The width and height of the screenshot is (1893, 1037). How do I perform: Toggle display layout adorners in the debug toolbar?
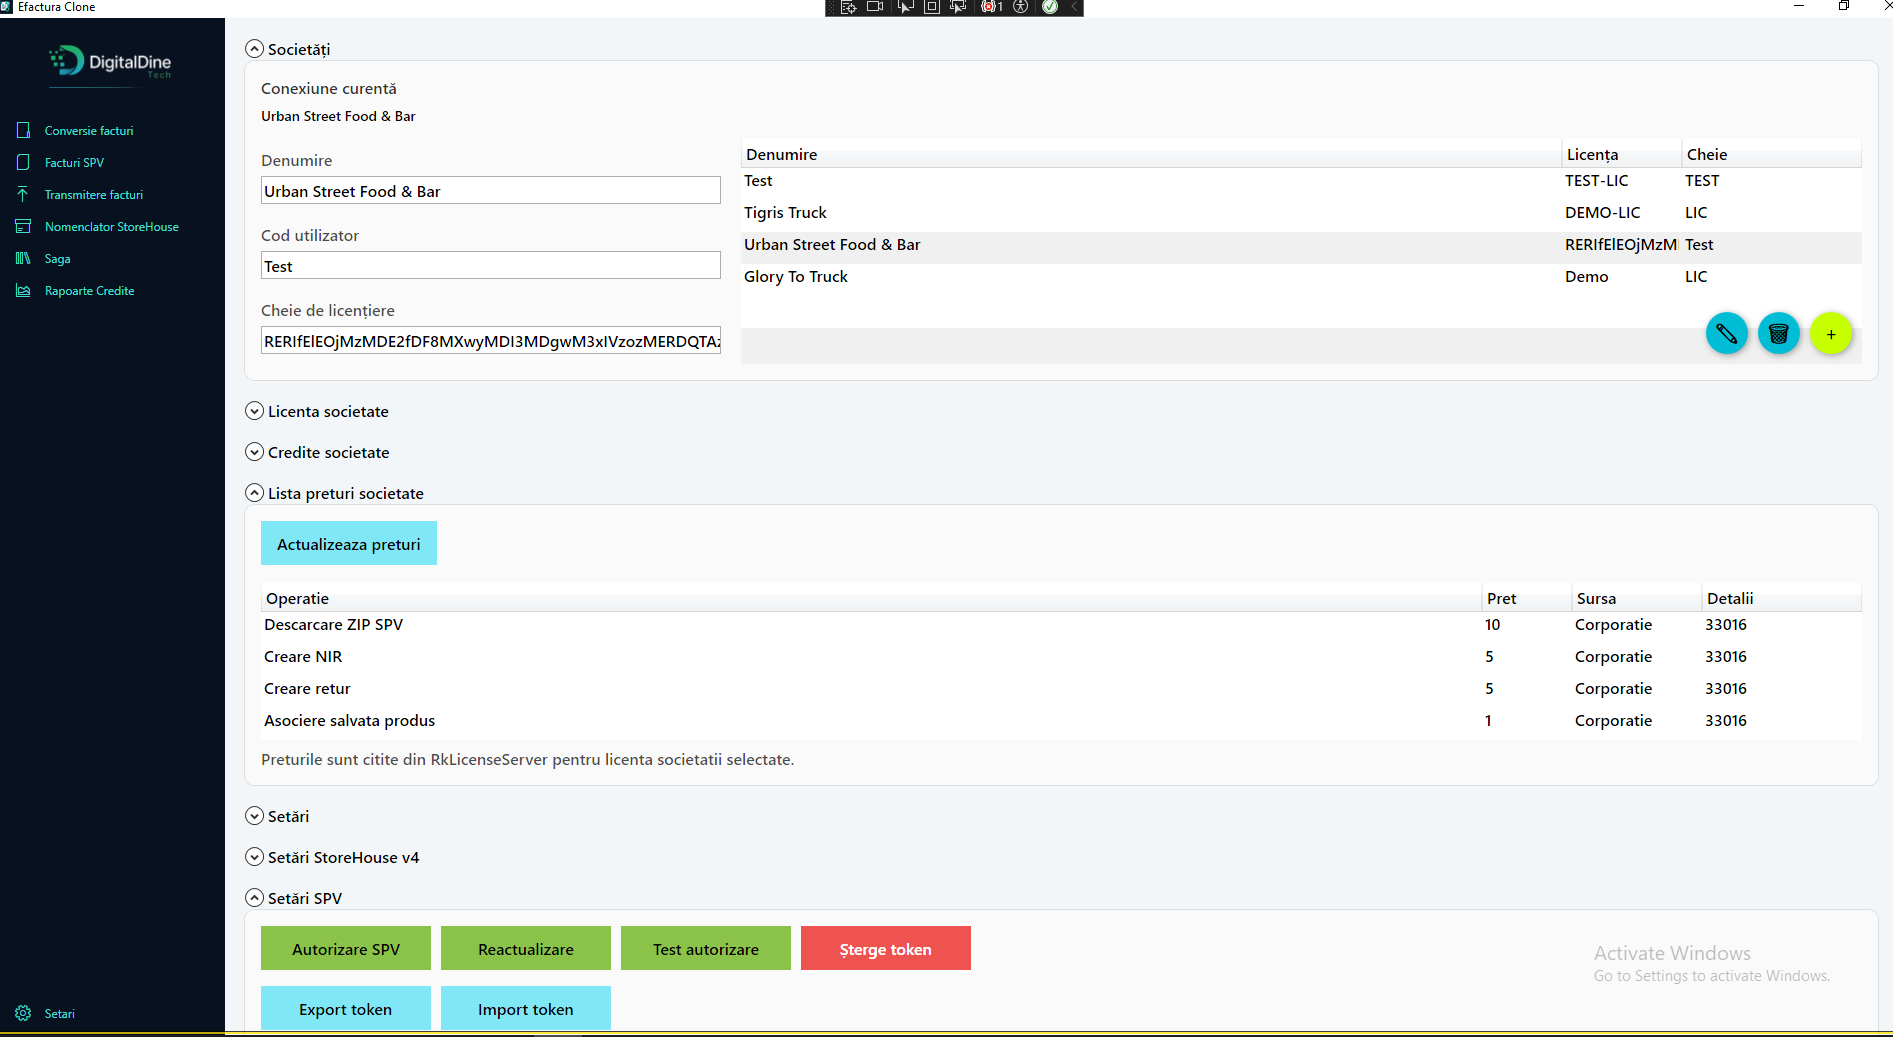[x=931, y=7]
